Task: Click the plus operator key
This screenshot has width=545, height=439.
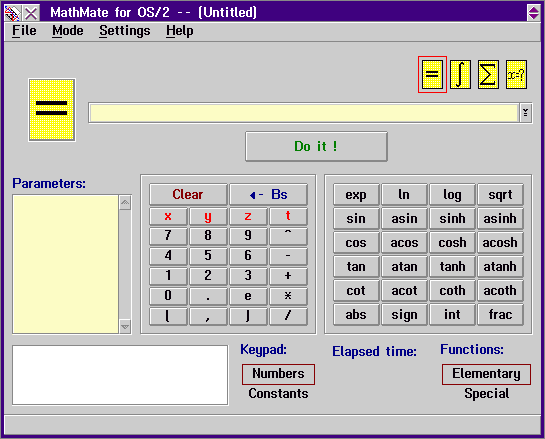Action: tap(288, 276)
